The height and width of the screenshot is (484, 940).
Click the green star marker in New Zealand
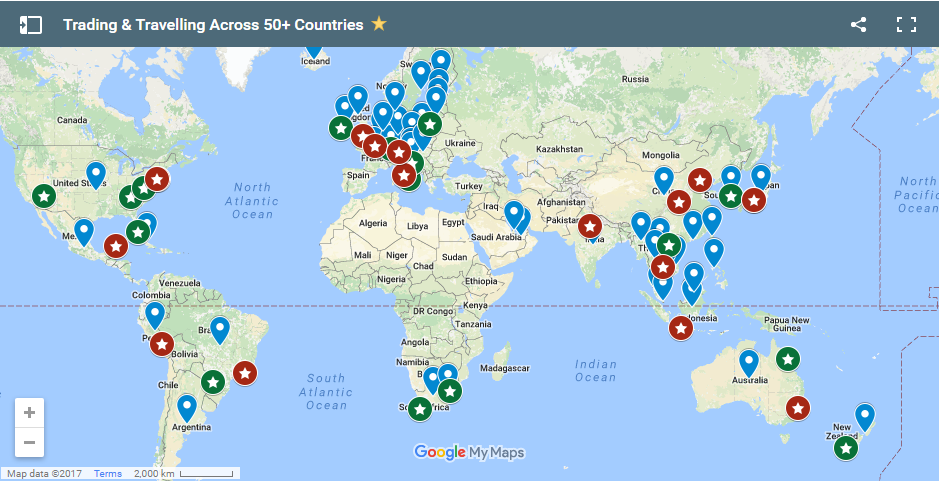point(846,448)
